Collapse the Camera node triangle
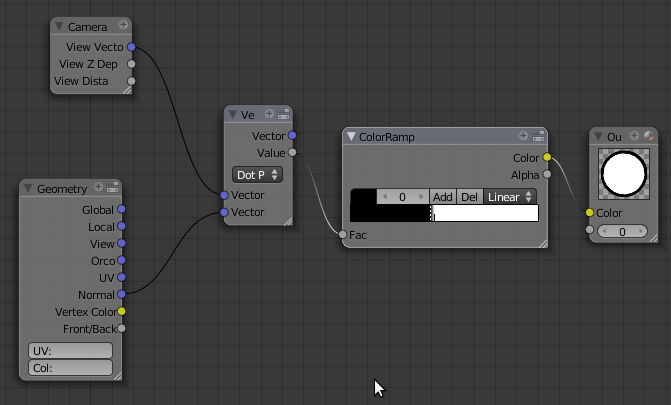671x405 pixels. coord(59,27)
